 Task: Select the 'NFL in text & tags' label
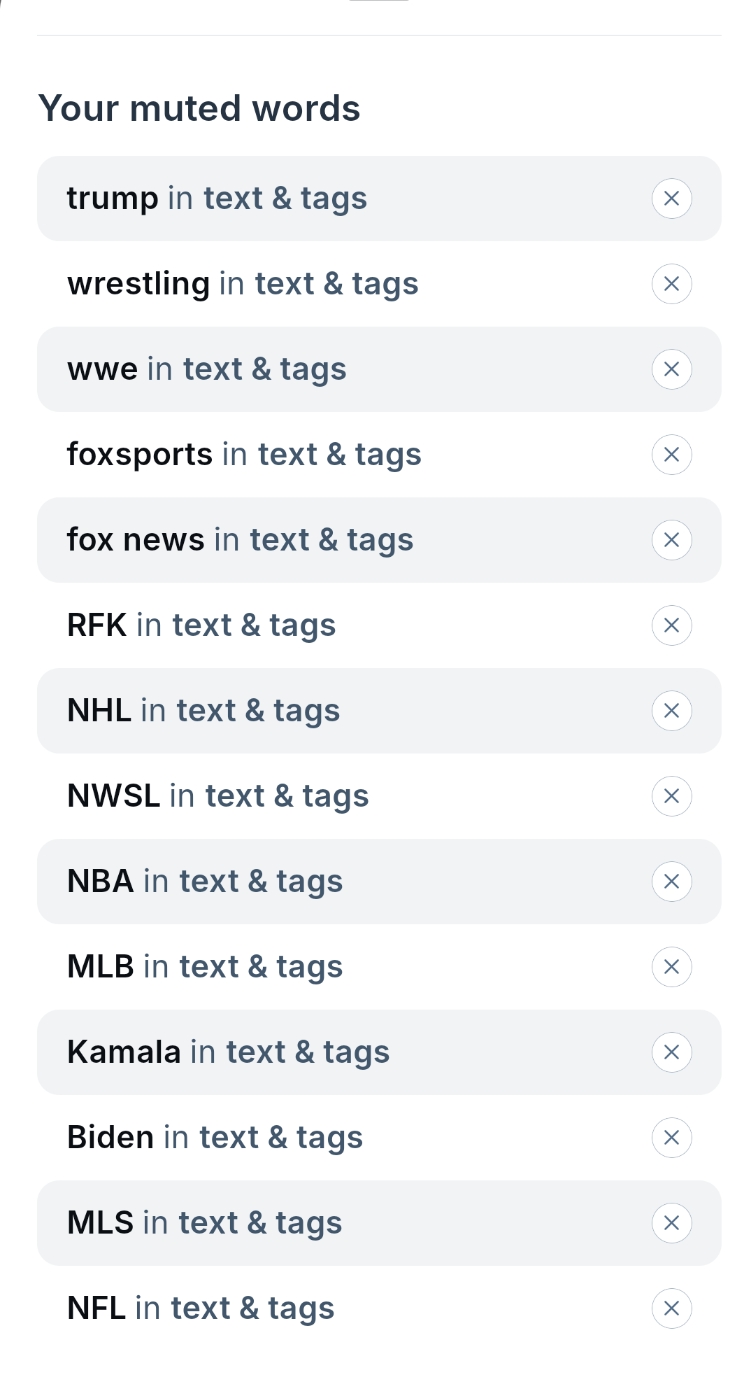click(200, 1308)
